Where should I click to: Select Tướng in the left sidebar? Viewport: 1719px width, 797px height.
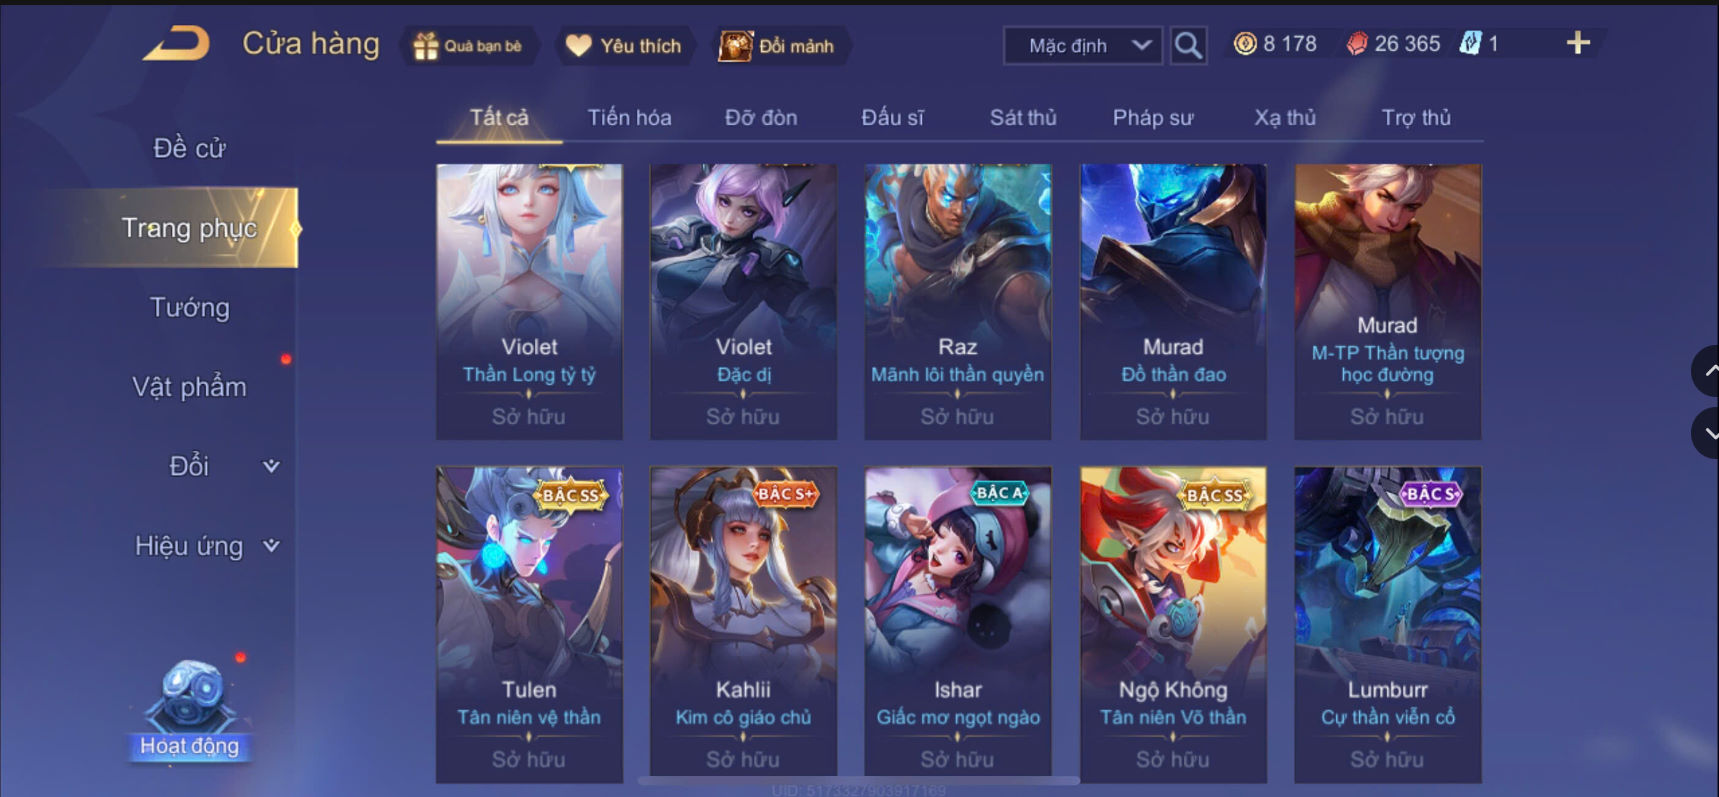190,307
